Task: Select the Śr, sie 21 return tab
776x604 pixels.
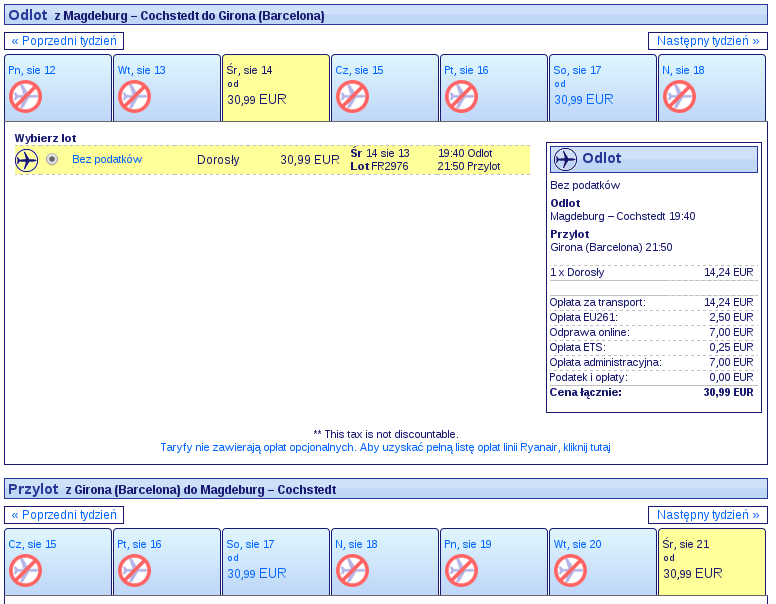Action: [x=712, y=561]
